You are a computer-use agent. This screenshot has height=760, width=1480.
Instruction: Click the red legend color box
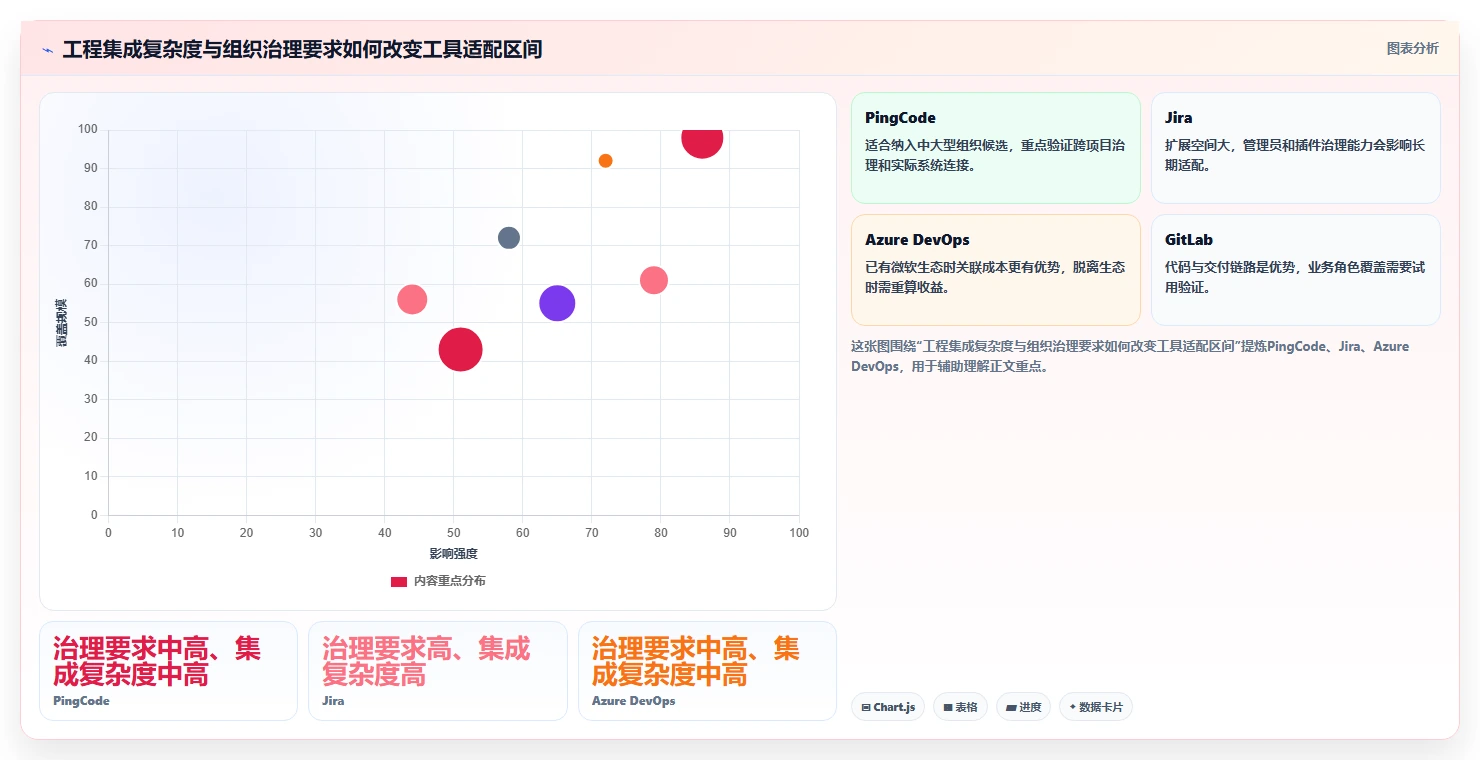click(x=399, y=581)
